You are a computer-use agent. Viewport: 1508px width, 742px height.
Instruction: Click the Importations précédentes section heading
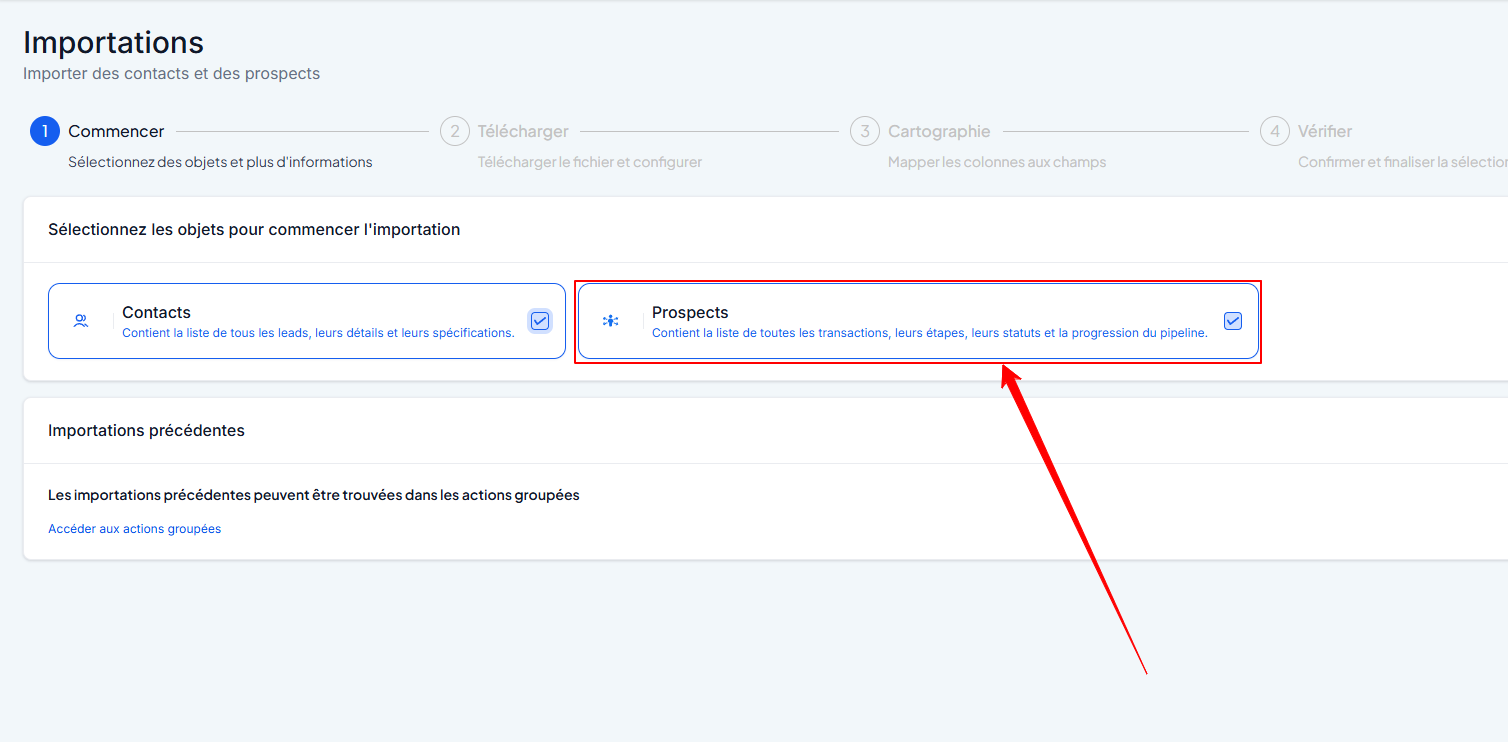coord(146,430)
